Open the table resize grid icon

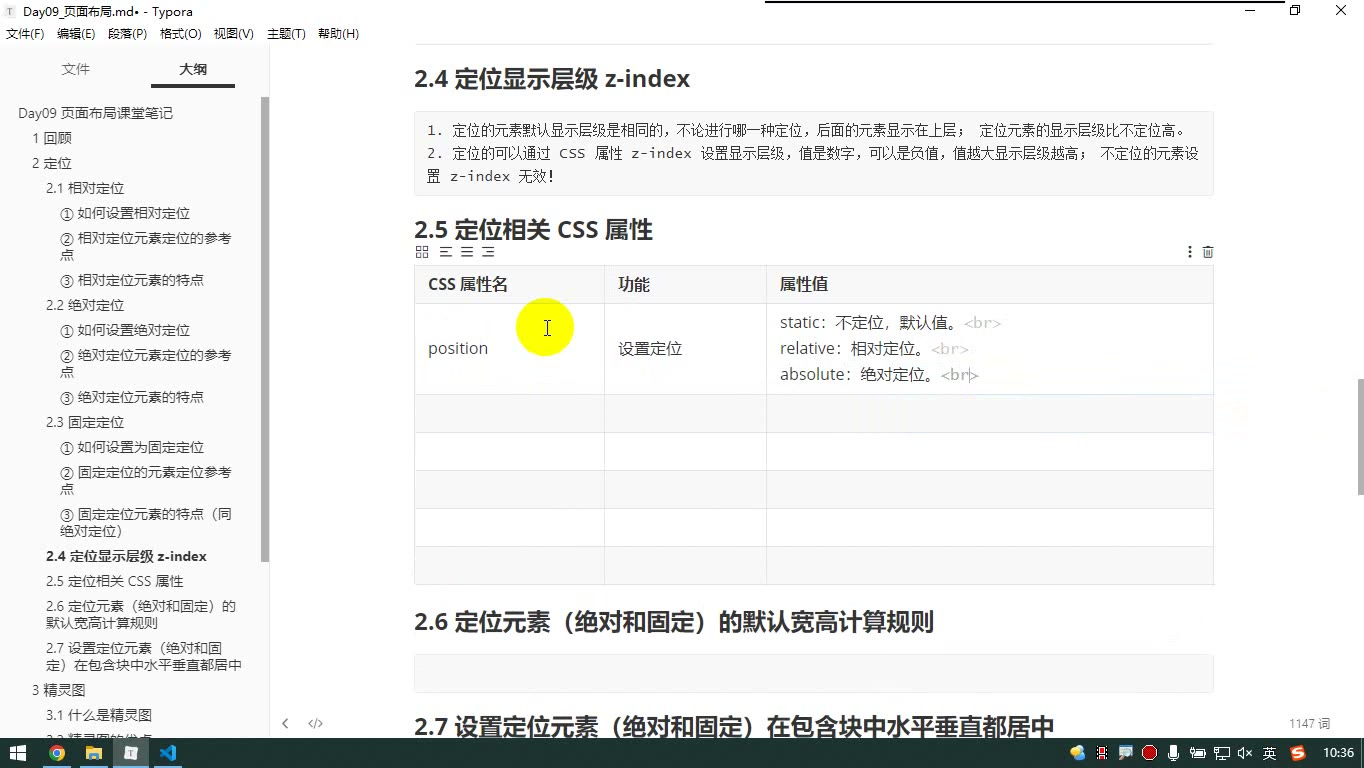pyautogui.click(x=422, y=252)
